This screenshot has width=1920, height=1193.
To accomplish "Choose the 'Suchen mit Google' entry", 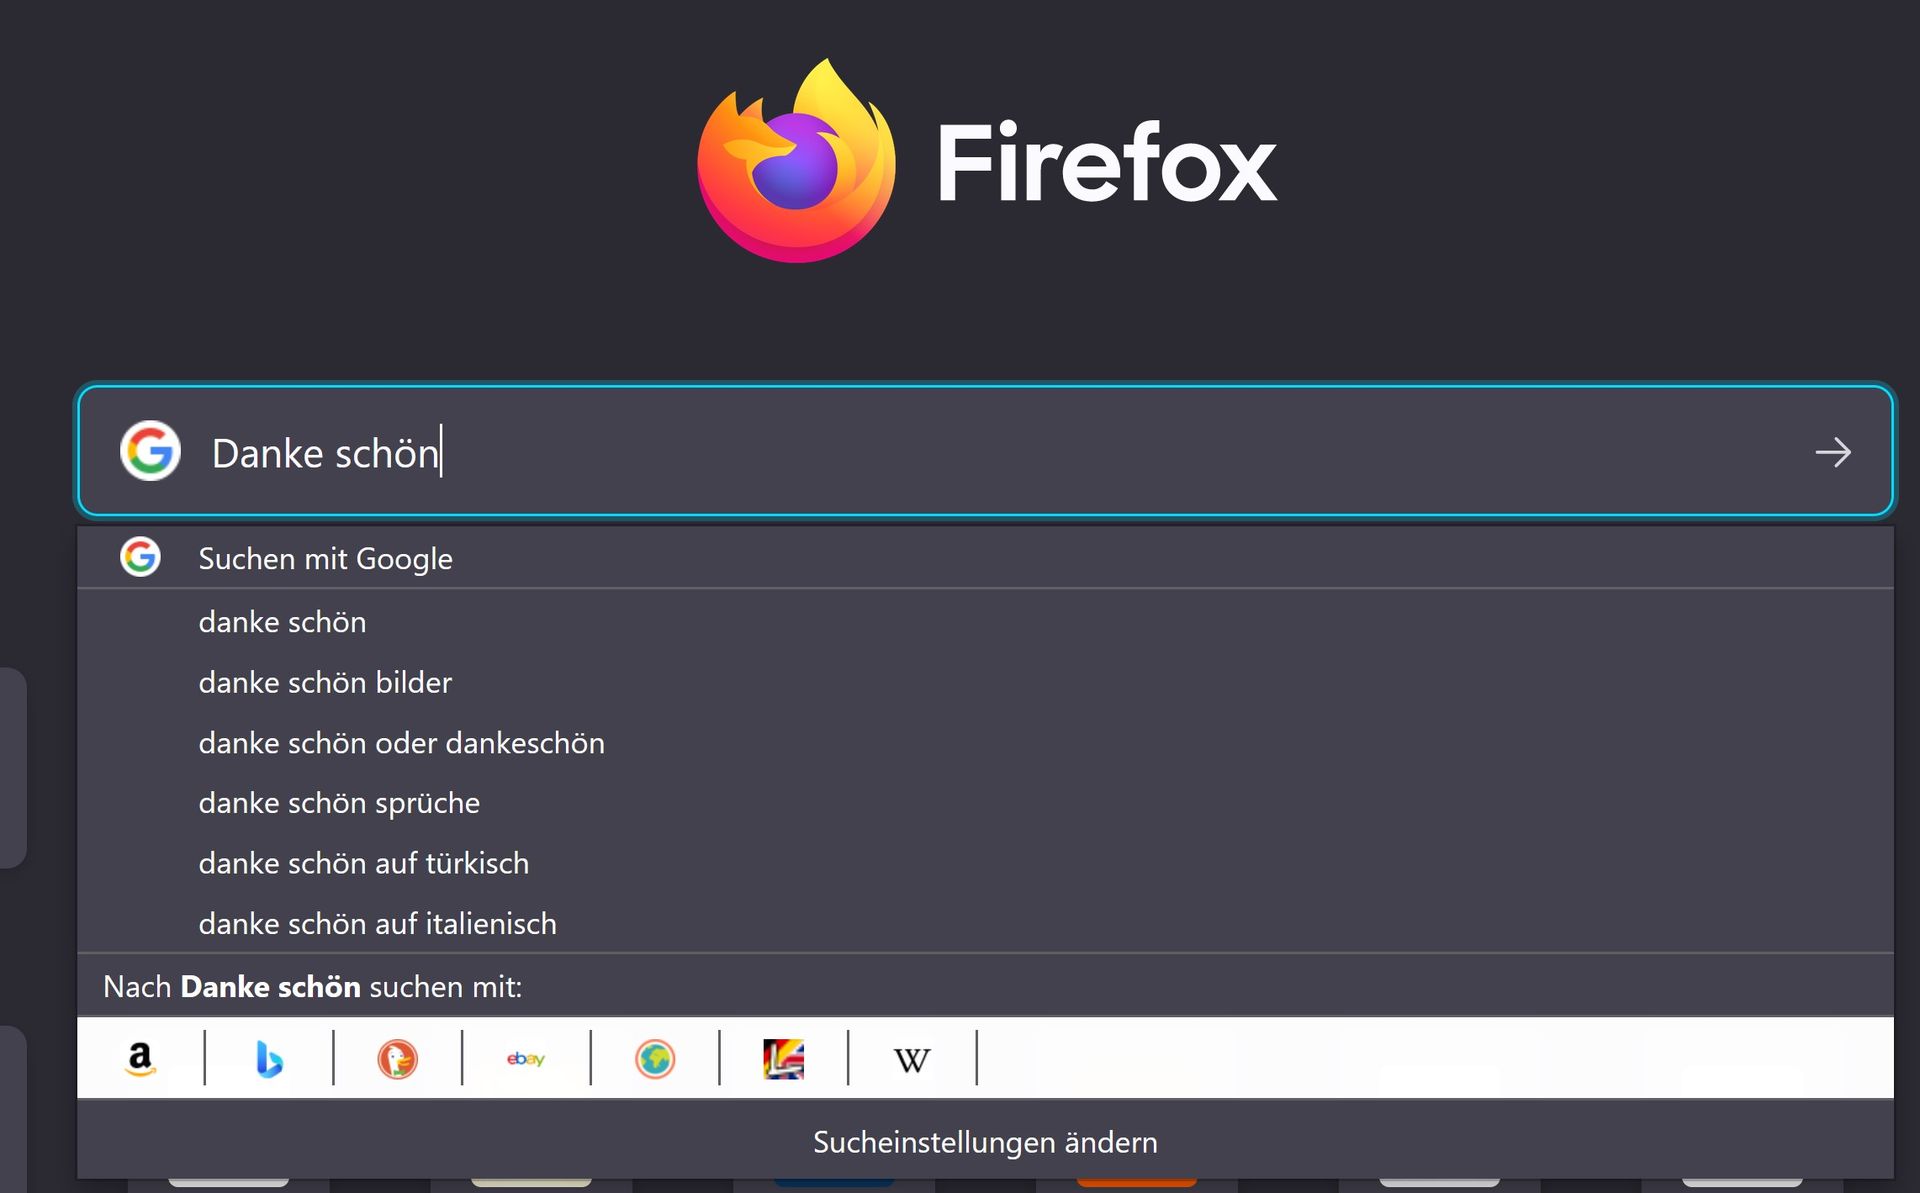I will point(325,558).
